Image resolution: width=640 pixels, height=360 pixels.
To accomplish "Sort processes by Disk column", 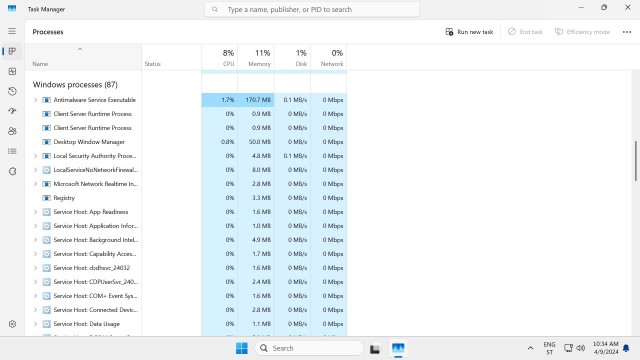I will tap(292, 57).
